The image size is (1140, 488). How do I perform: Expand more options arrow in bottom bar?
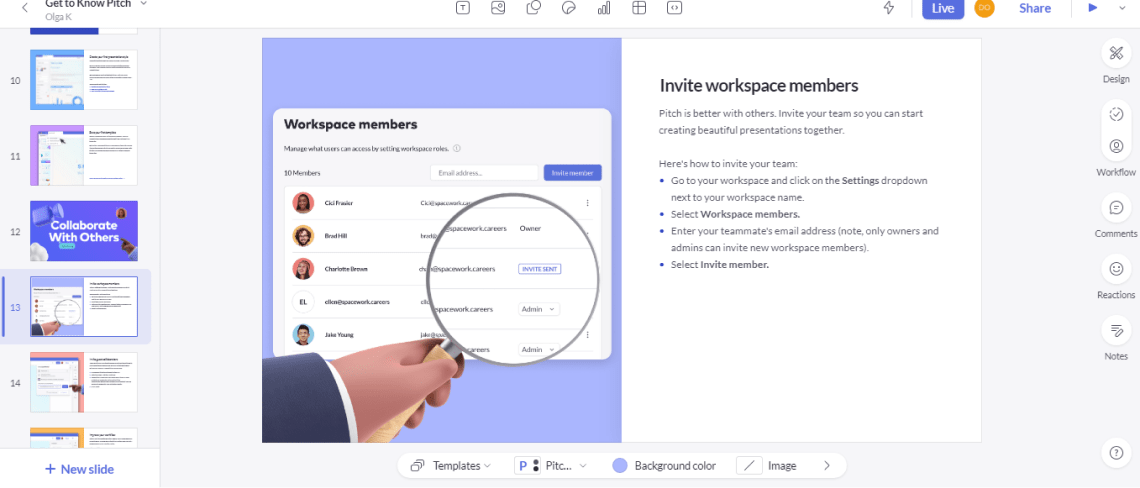pos(826,465)
